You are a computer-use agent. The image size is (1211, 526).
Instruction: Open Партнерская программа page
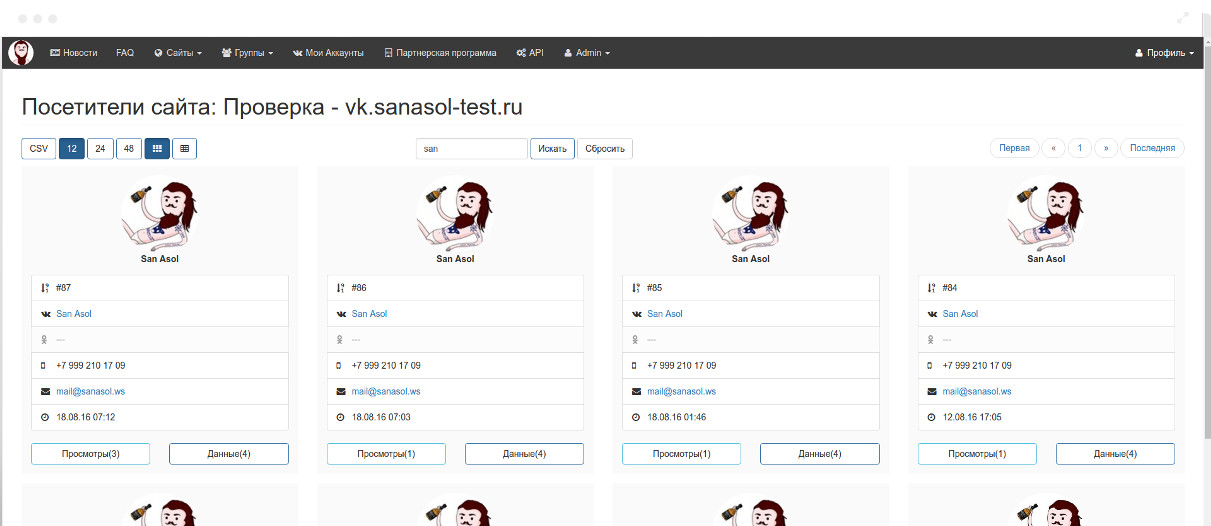coord(440,53)
